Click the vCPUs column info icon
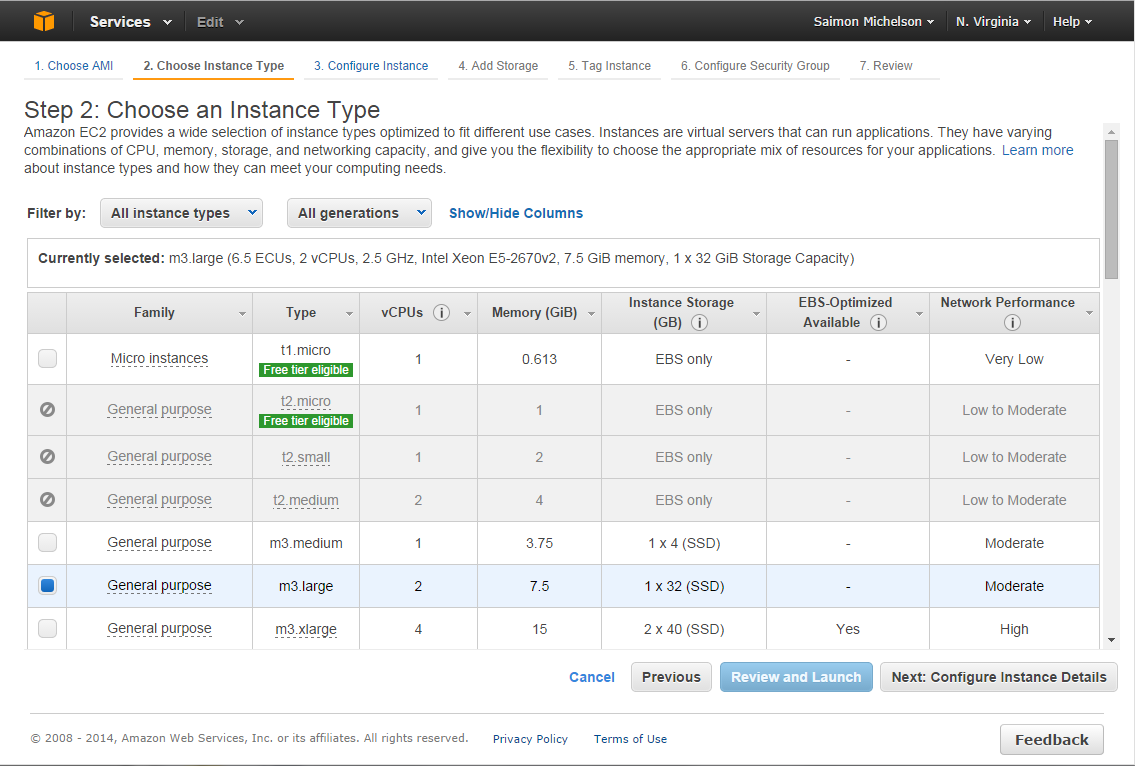The image size is (1135, 766). (x=441, y=313)
